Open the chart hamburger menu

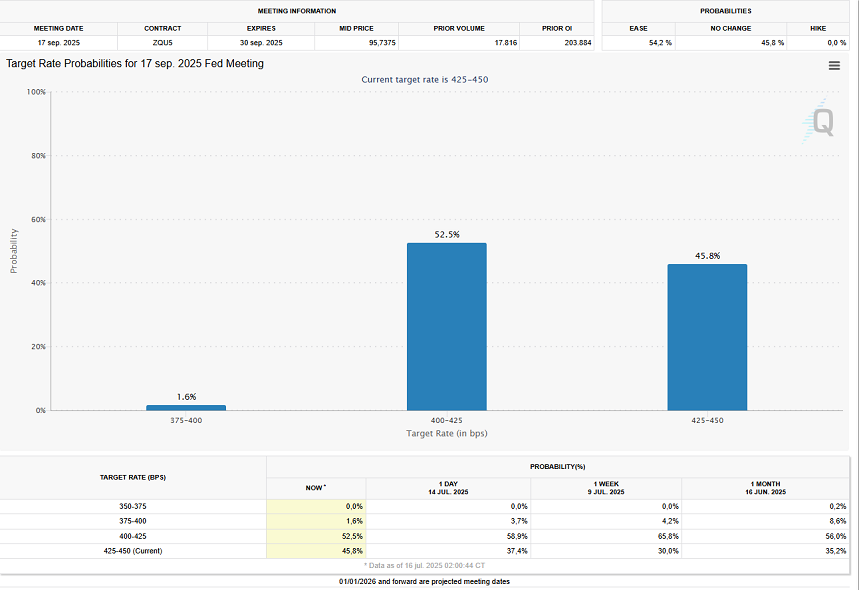click(x=834, y=66)
